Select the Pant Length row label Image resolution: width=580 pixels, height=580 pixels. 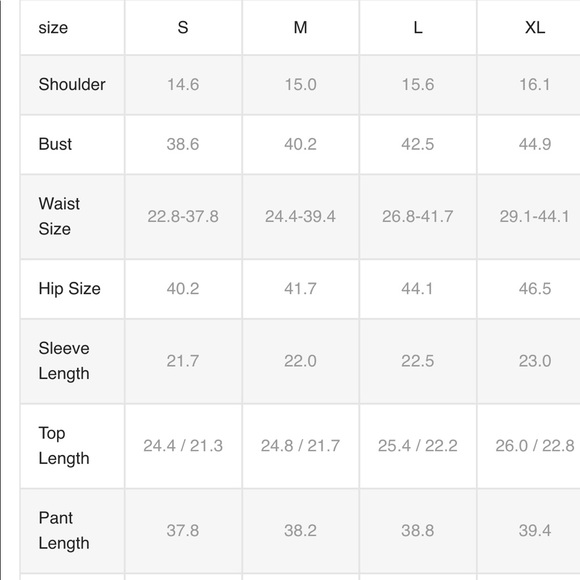pyautogui.click(x=64, y=530)
